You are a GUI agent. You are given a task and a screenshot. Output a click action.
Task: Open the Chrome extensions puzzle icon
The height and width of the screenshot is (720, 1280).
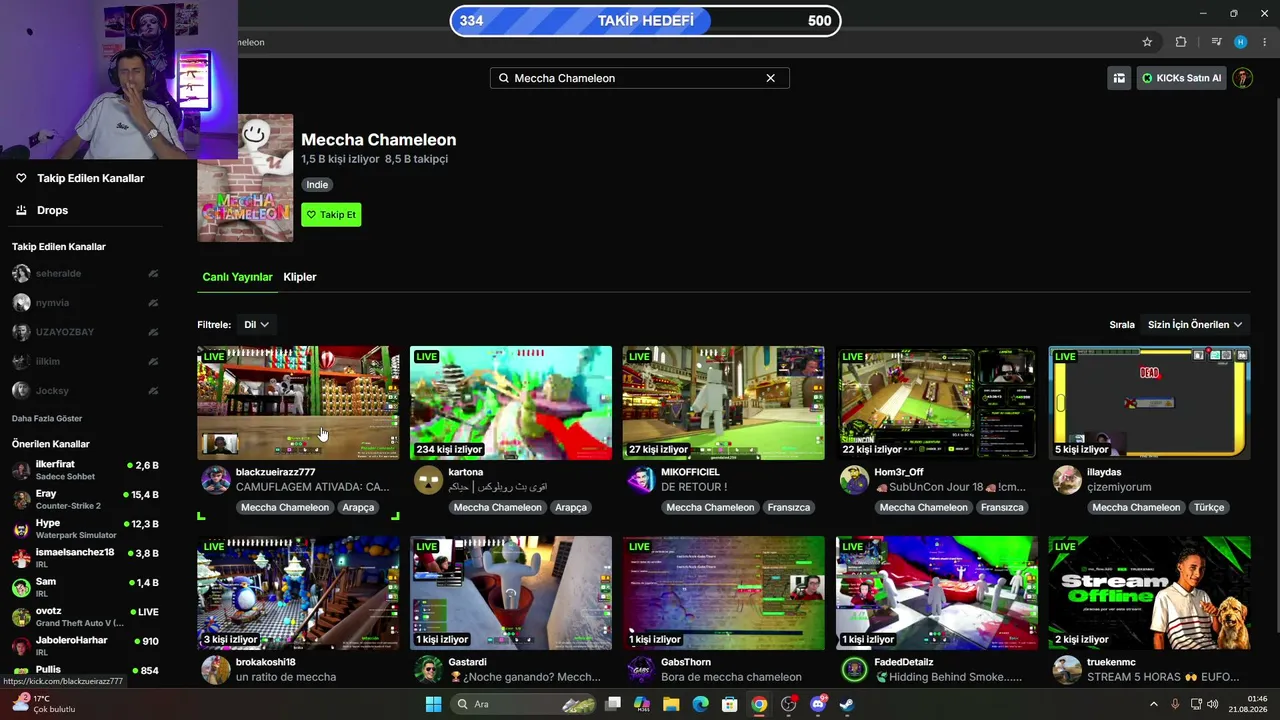click(1181, 42)
